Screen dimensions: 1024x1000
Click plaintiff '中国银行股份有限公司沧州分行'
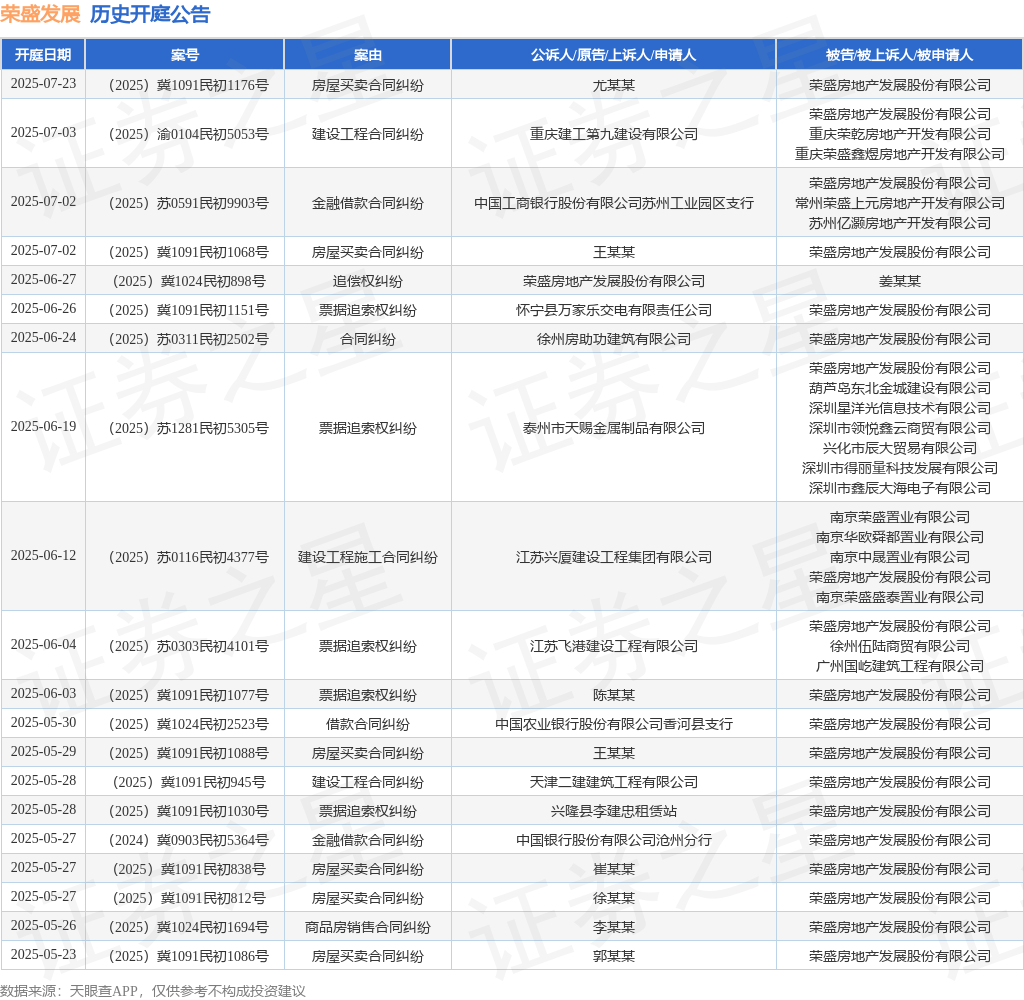613,840
